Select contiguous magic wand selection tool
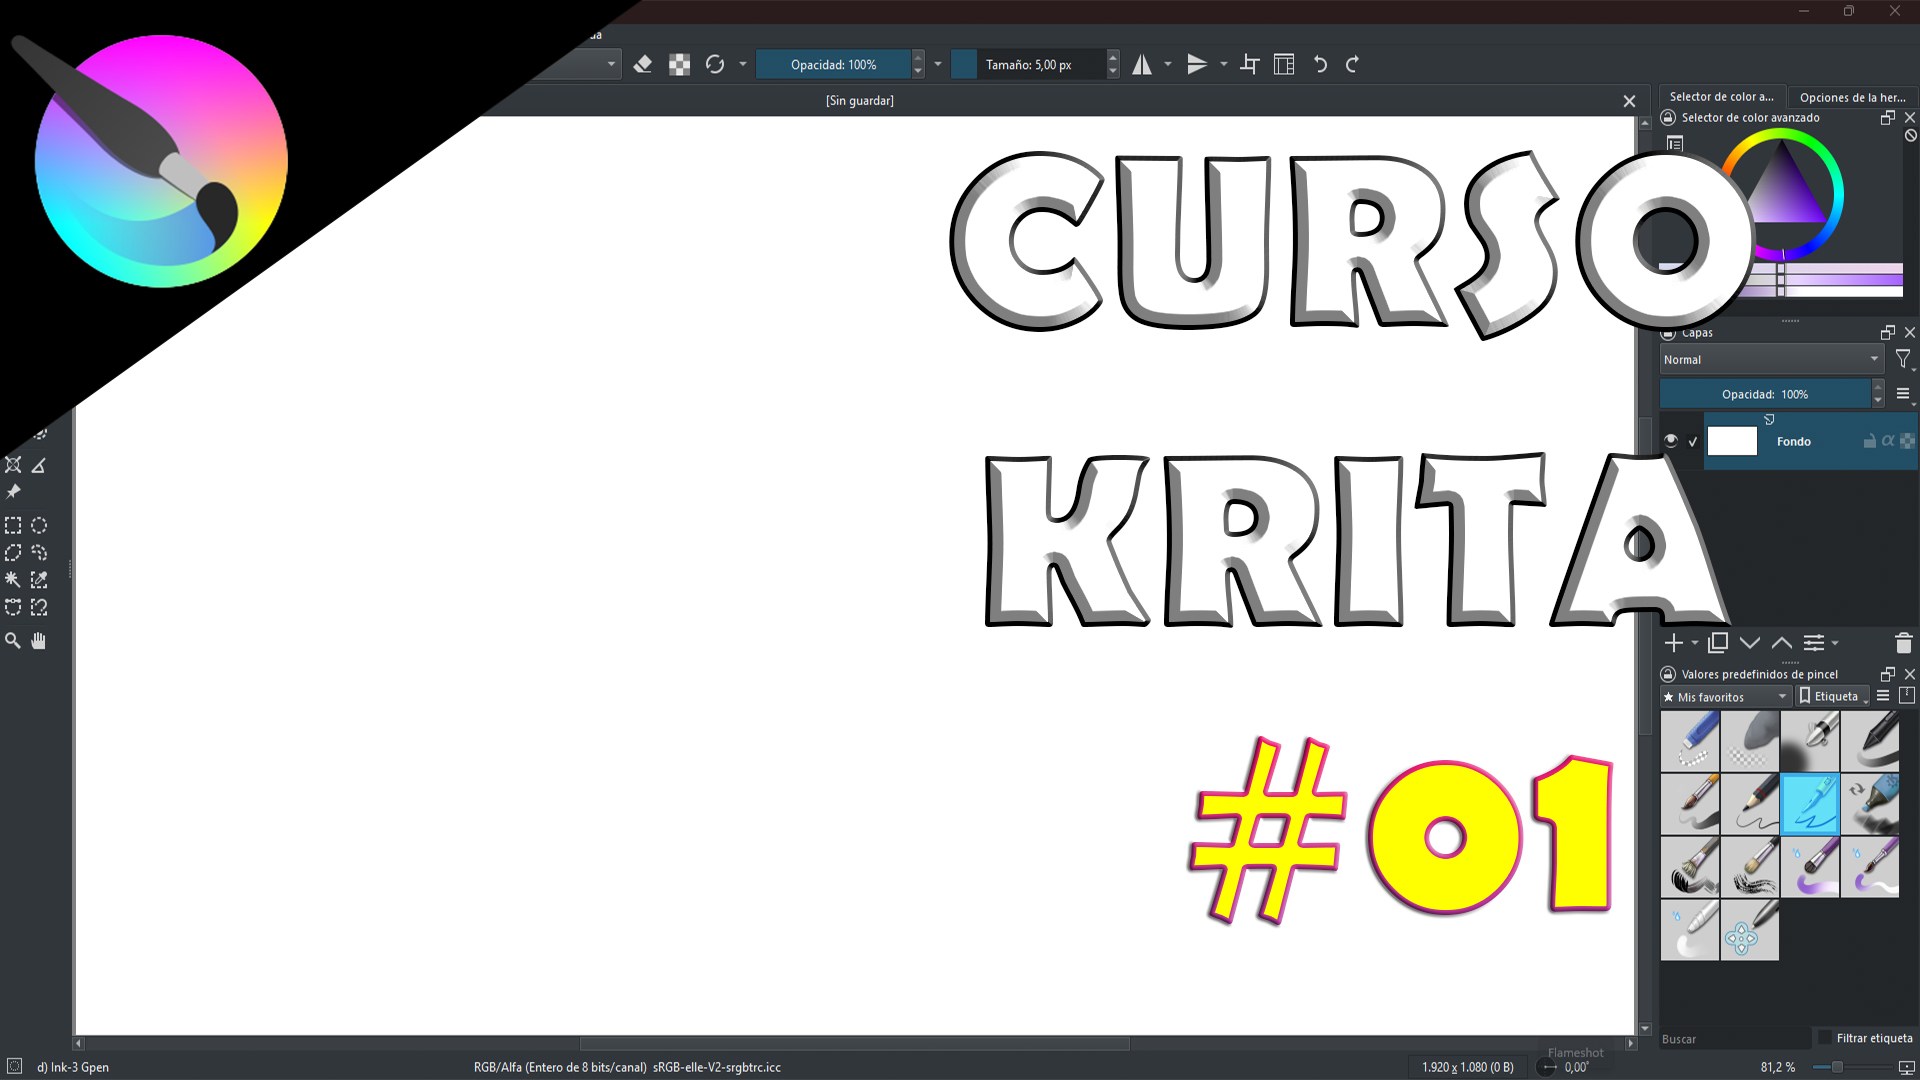This screenshot has width=1920, height=1080. pos(13,580)
